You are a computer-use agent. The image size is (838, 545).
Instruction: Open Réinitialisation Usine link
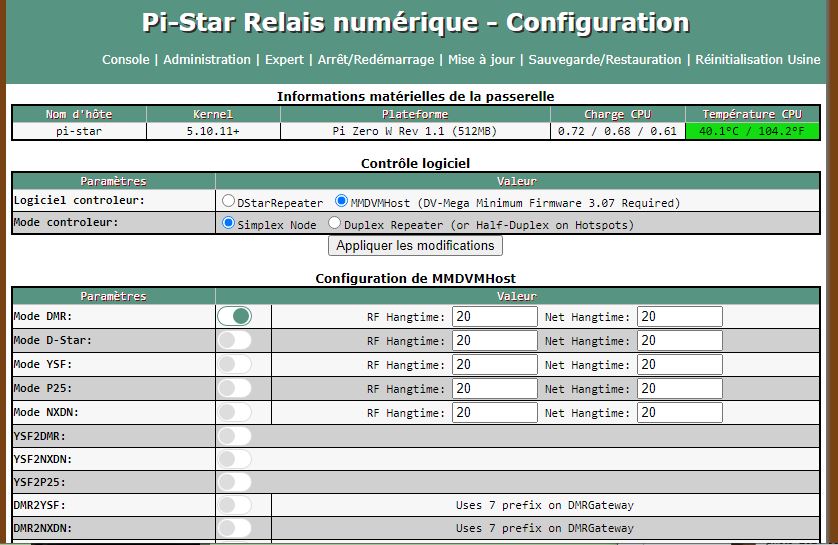click(x=758, y=59)
